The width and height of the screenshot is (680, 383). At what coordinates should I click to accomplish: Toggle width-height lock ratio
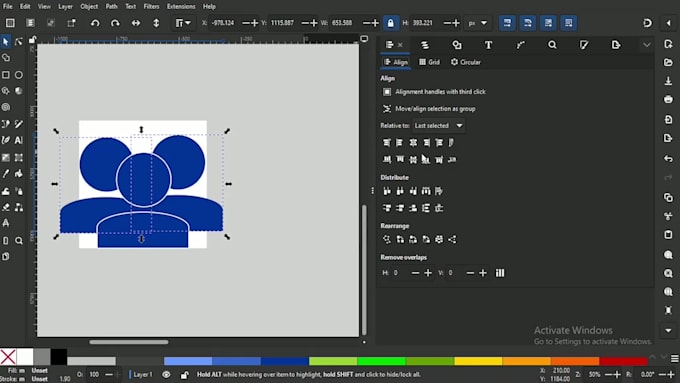391,23
